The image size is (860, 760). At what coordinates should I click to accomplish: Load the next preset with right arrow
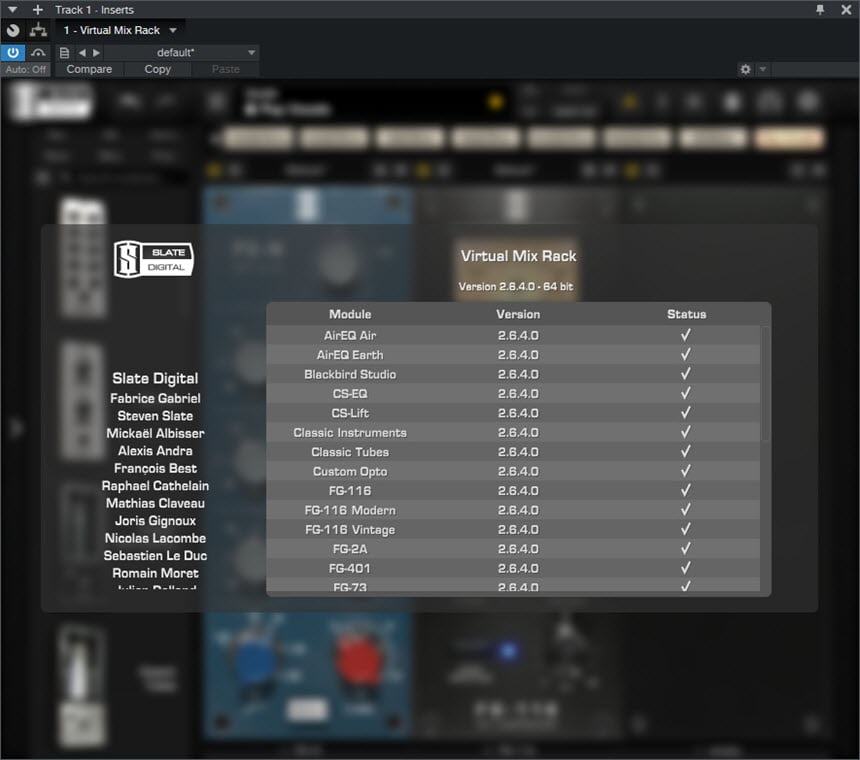tap(96, 53)
